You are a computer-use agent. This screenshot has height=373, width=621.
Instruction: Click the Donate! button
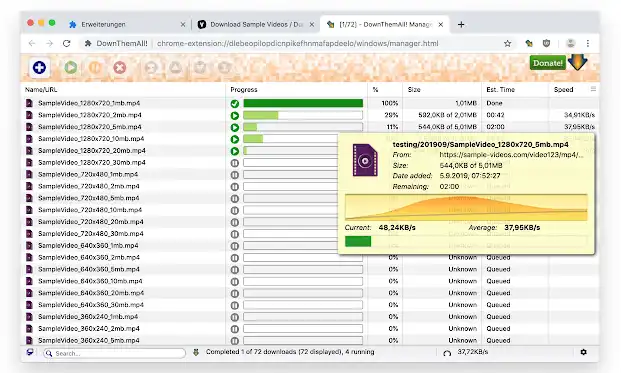click(x=548, y=63)
